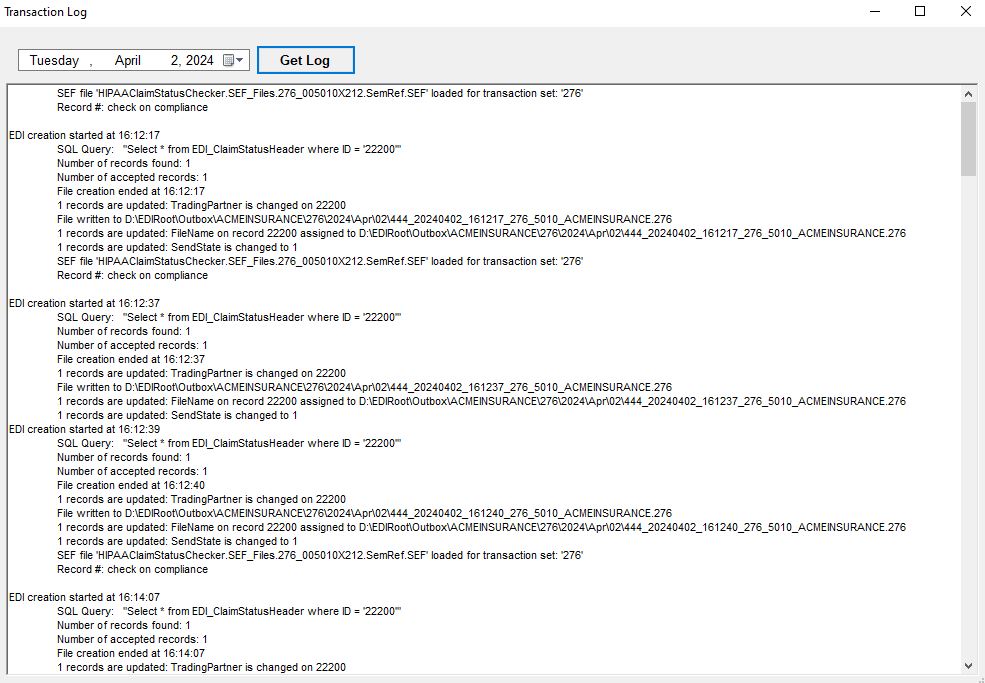This screenshot has height=683, width=985.
Task: Select the weekday 'Tuesday' in date field
Action: tap(54, 60)
